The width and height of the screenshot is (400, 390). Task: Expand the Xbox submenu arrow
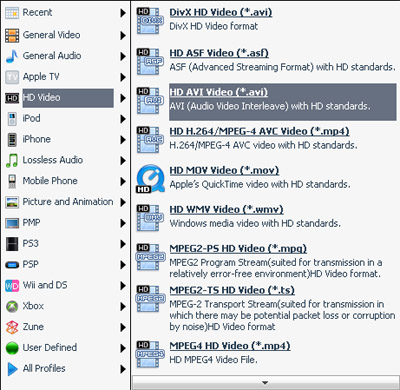click(x=123, y=306)
